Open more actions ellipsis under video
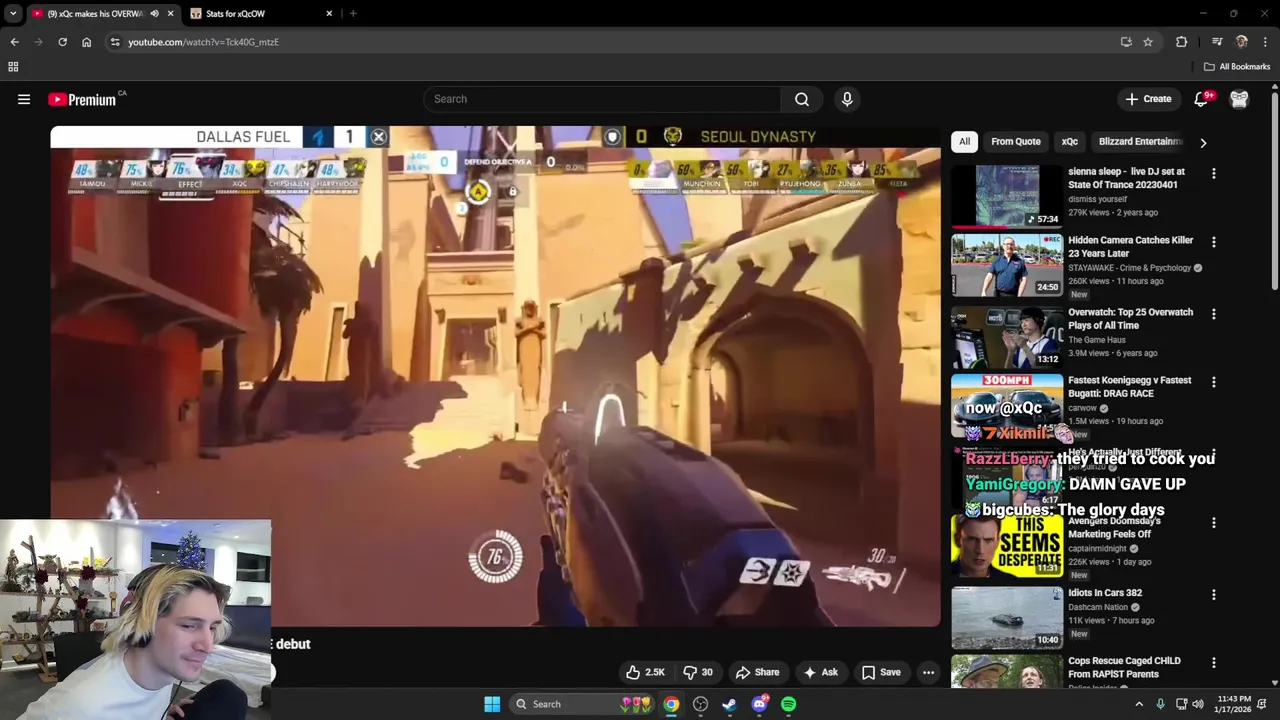Screen dimensions: 1280x720 928,672
